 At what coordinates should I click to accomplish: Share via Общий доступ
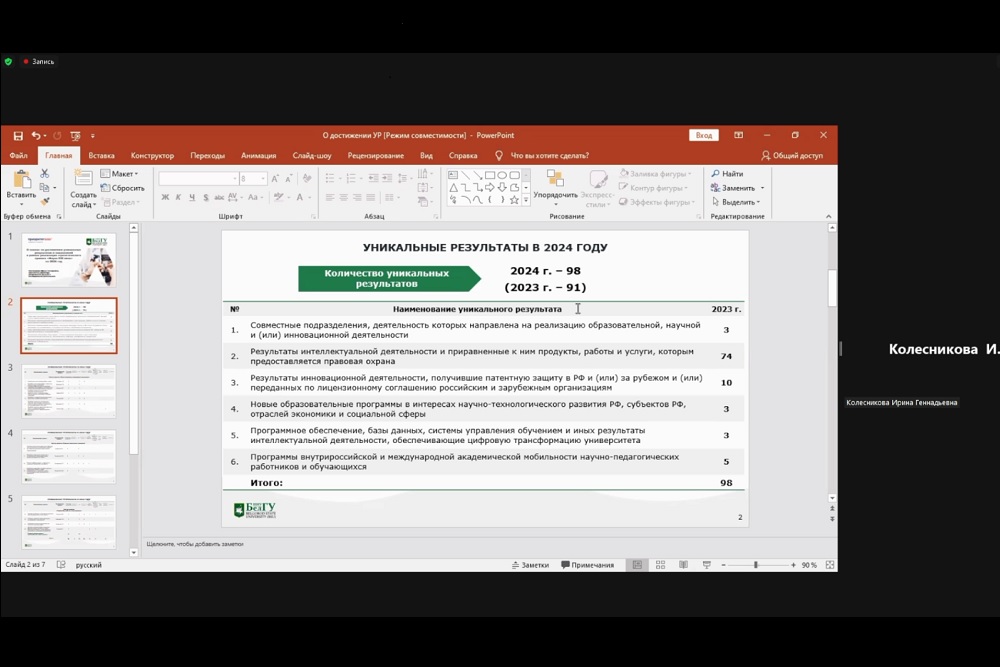click(792, 156)
